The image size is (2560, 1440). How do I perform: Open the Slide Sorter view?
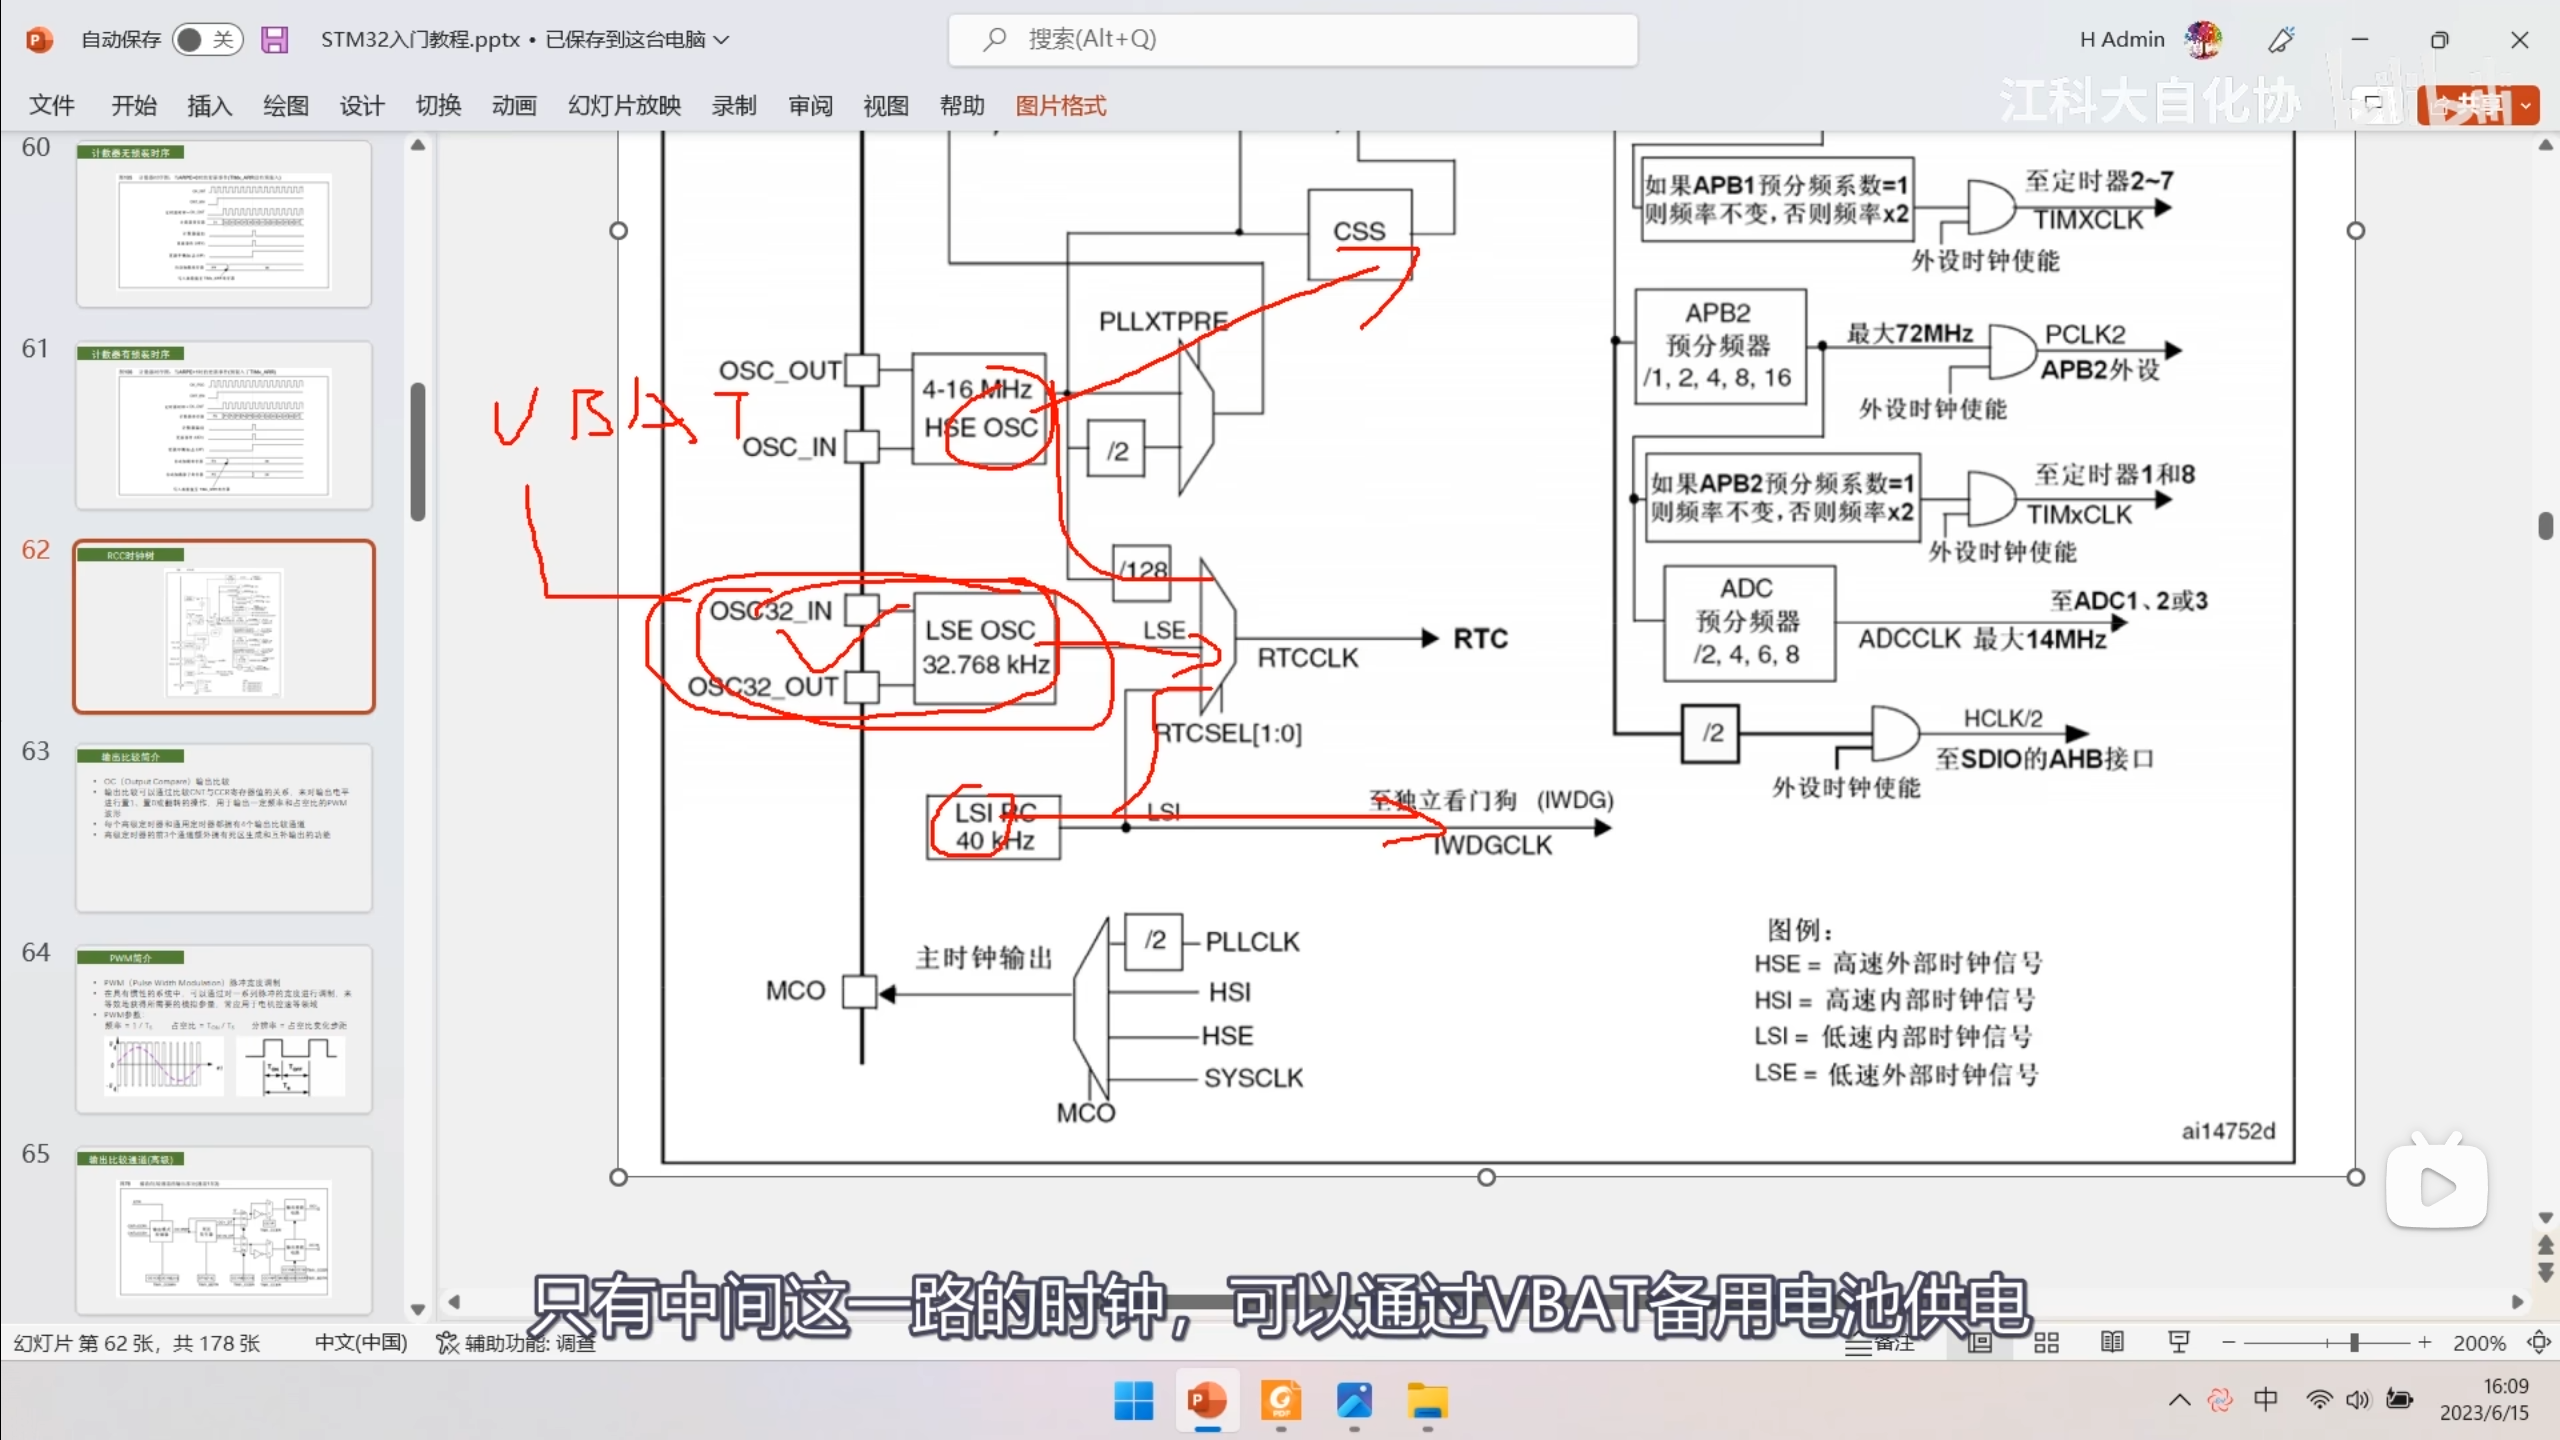coord(2046,1343)
